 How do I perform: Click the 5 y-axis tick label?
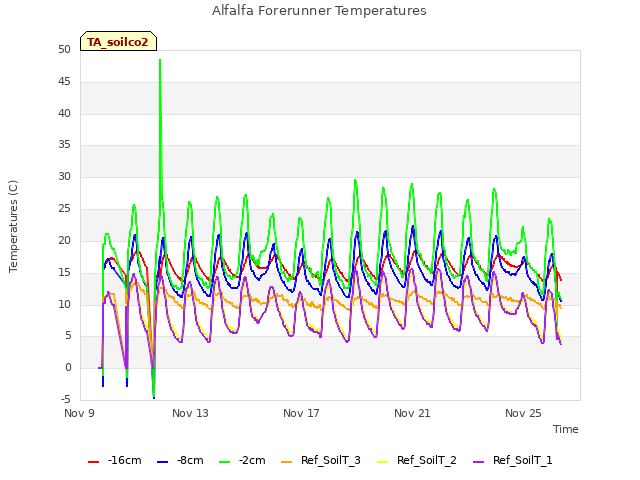click(x=68, y=336)
